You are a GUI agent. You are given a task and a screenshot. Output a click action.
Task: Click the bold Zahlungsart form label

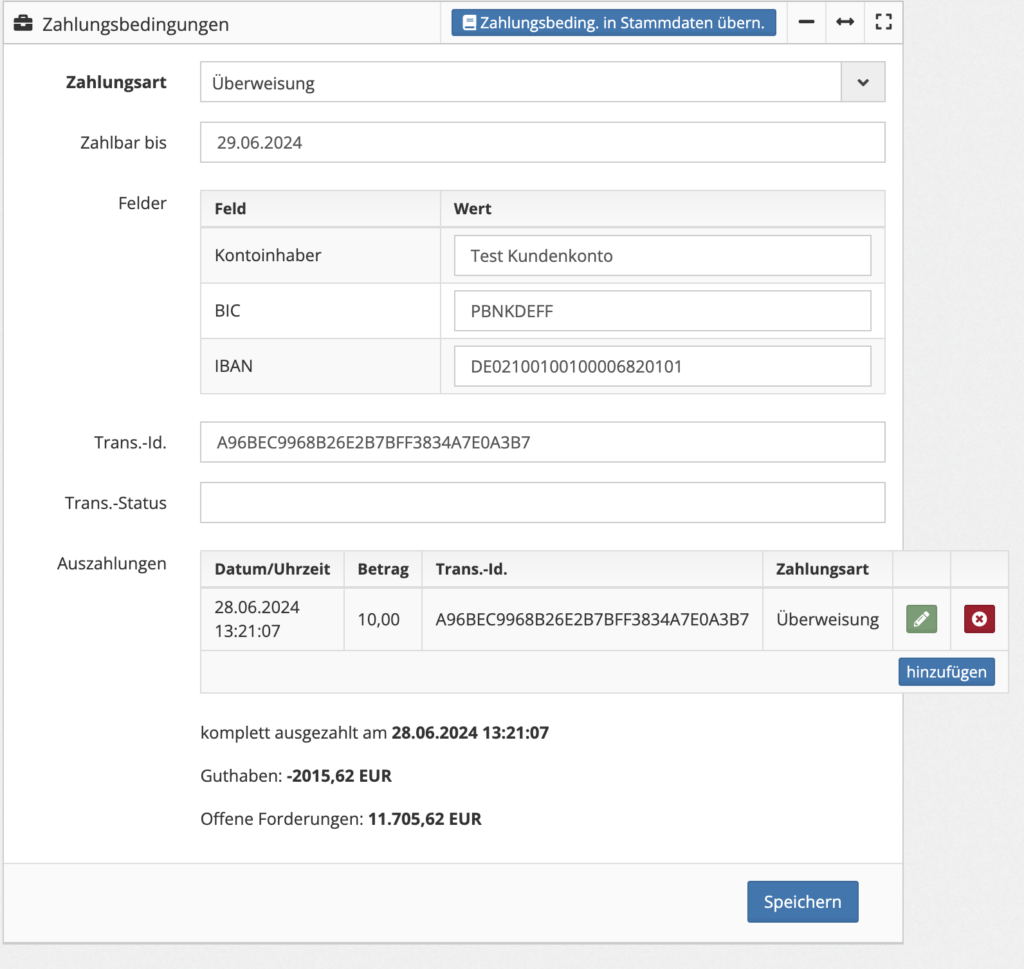pos(116,82)
